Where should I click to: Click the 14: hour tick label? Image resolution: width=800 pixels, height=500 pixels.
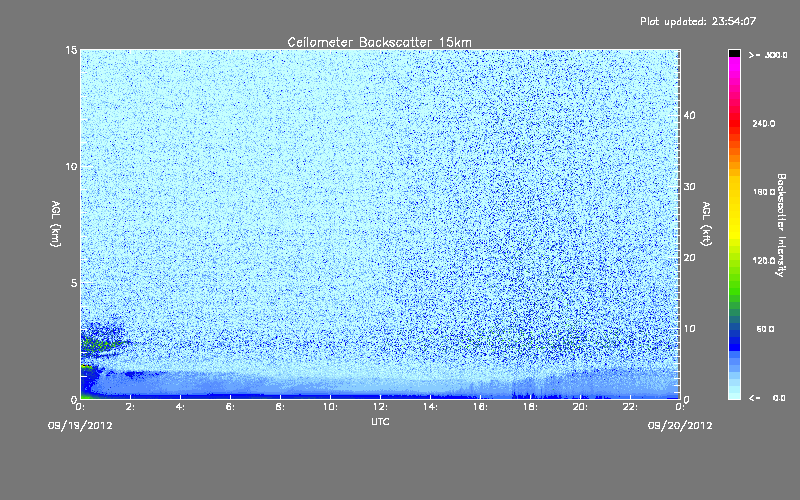(x=430, y=407)
